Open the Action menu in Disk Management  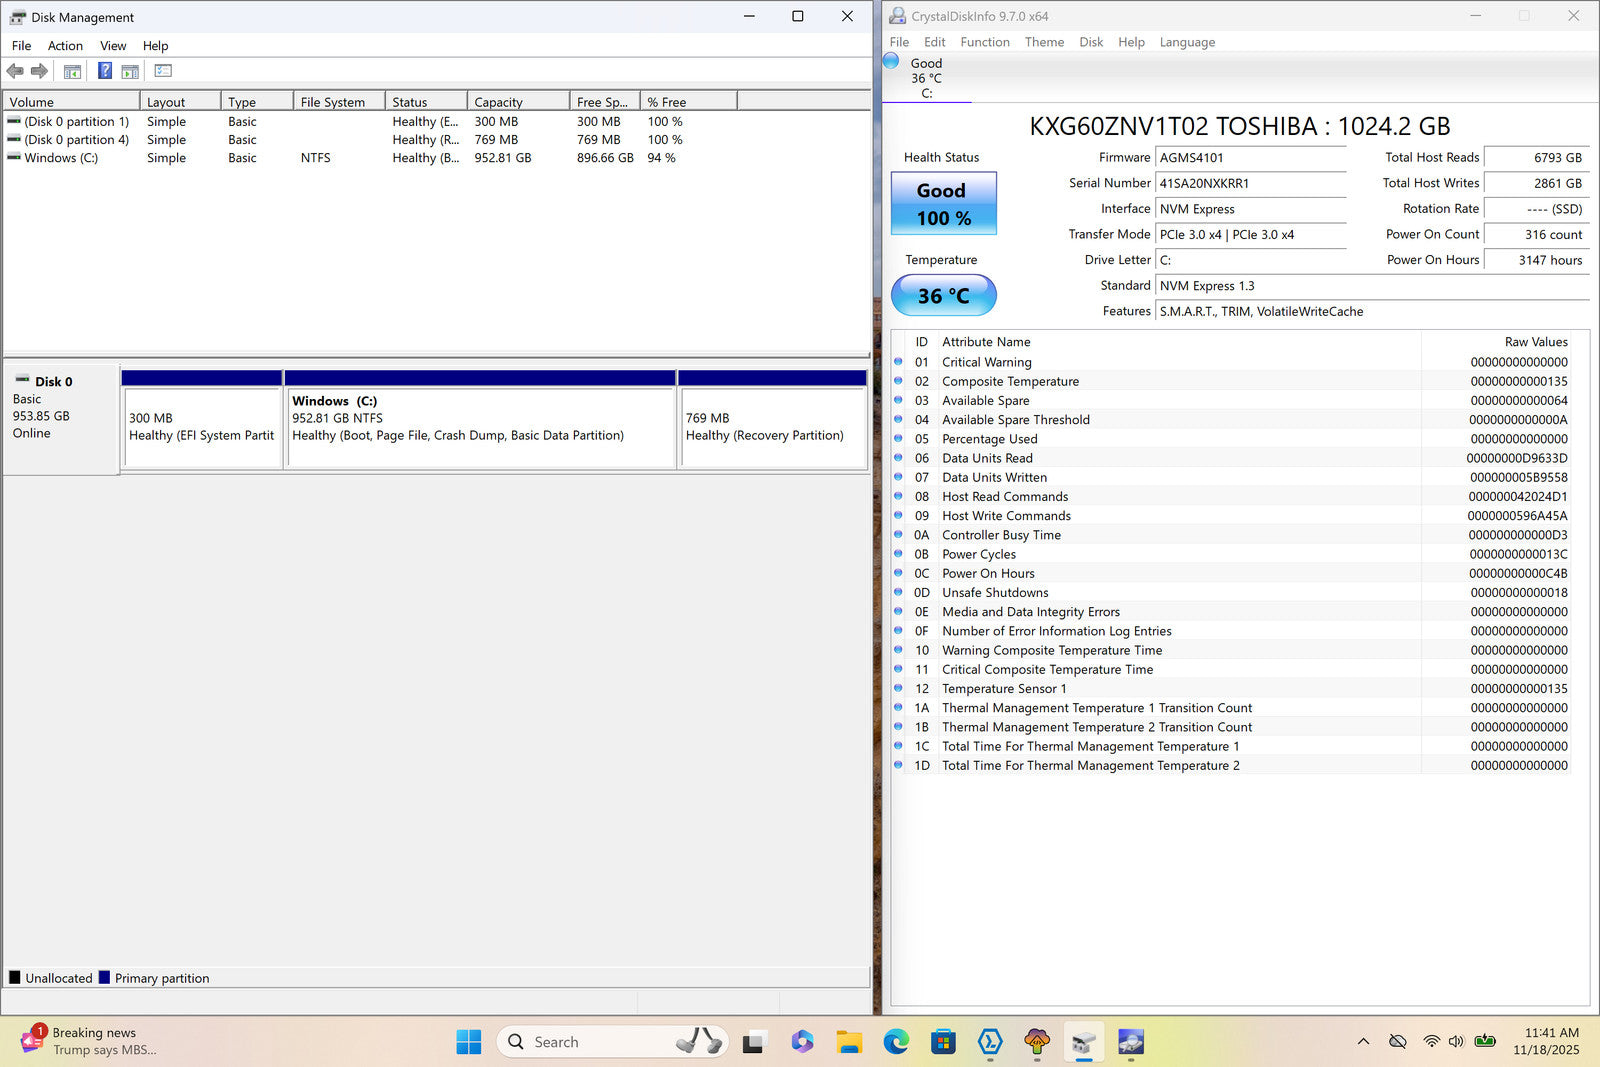[65, 46]
